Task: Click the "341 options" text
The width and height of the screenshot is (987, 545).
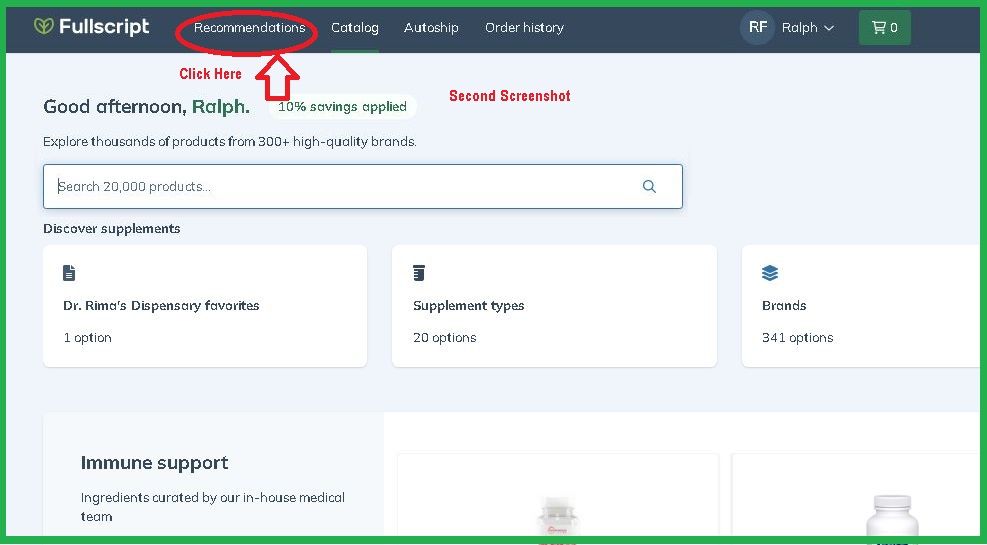Action: (798, 338)
